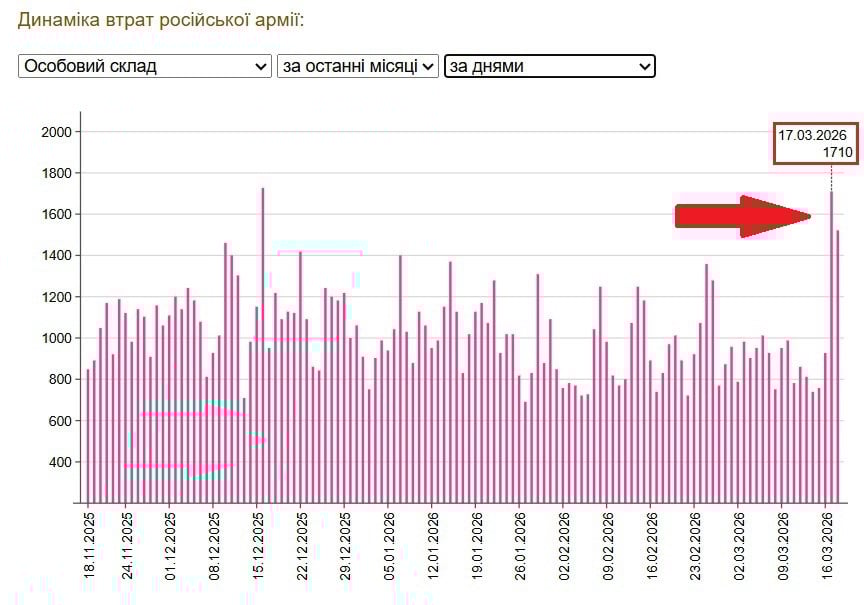
Task: Select the 400 y-axis tick label
Action: 60,462
